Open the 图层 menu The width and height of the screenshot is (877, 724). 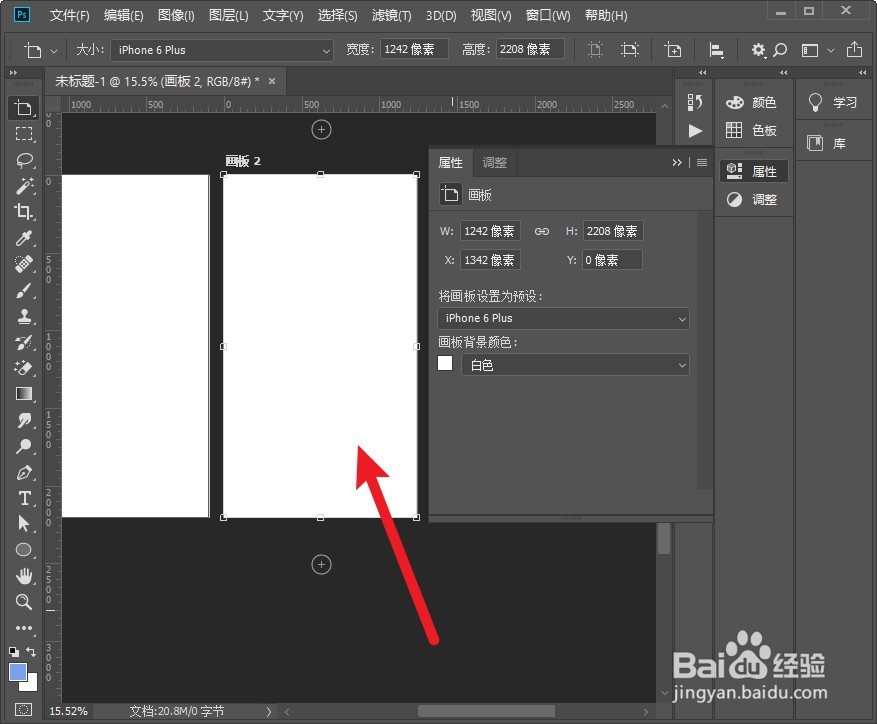(x=228, y=15)
